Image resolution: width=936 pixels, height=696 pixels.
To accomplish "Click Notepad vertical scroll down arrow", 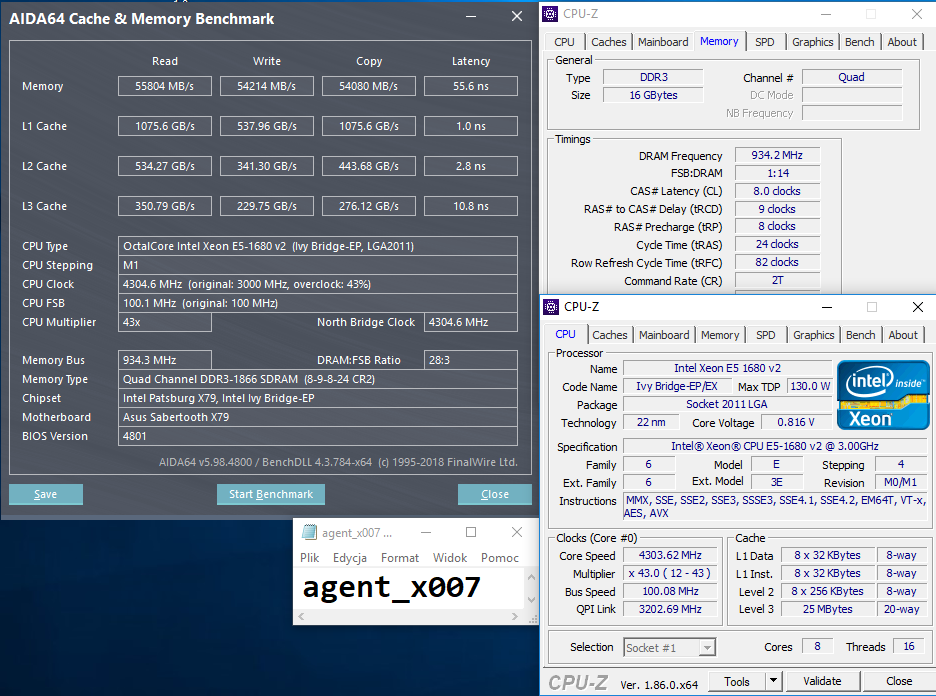I will (531, 600).
